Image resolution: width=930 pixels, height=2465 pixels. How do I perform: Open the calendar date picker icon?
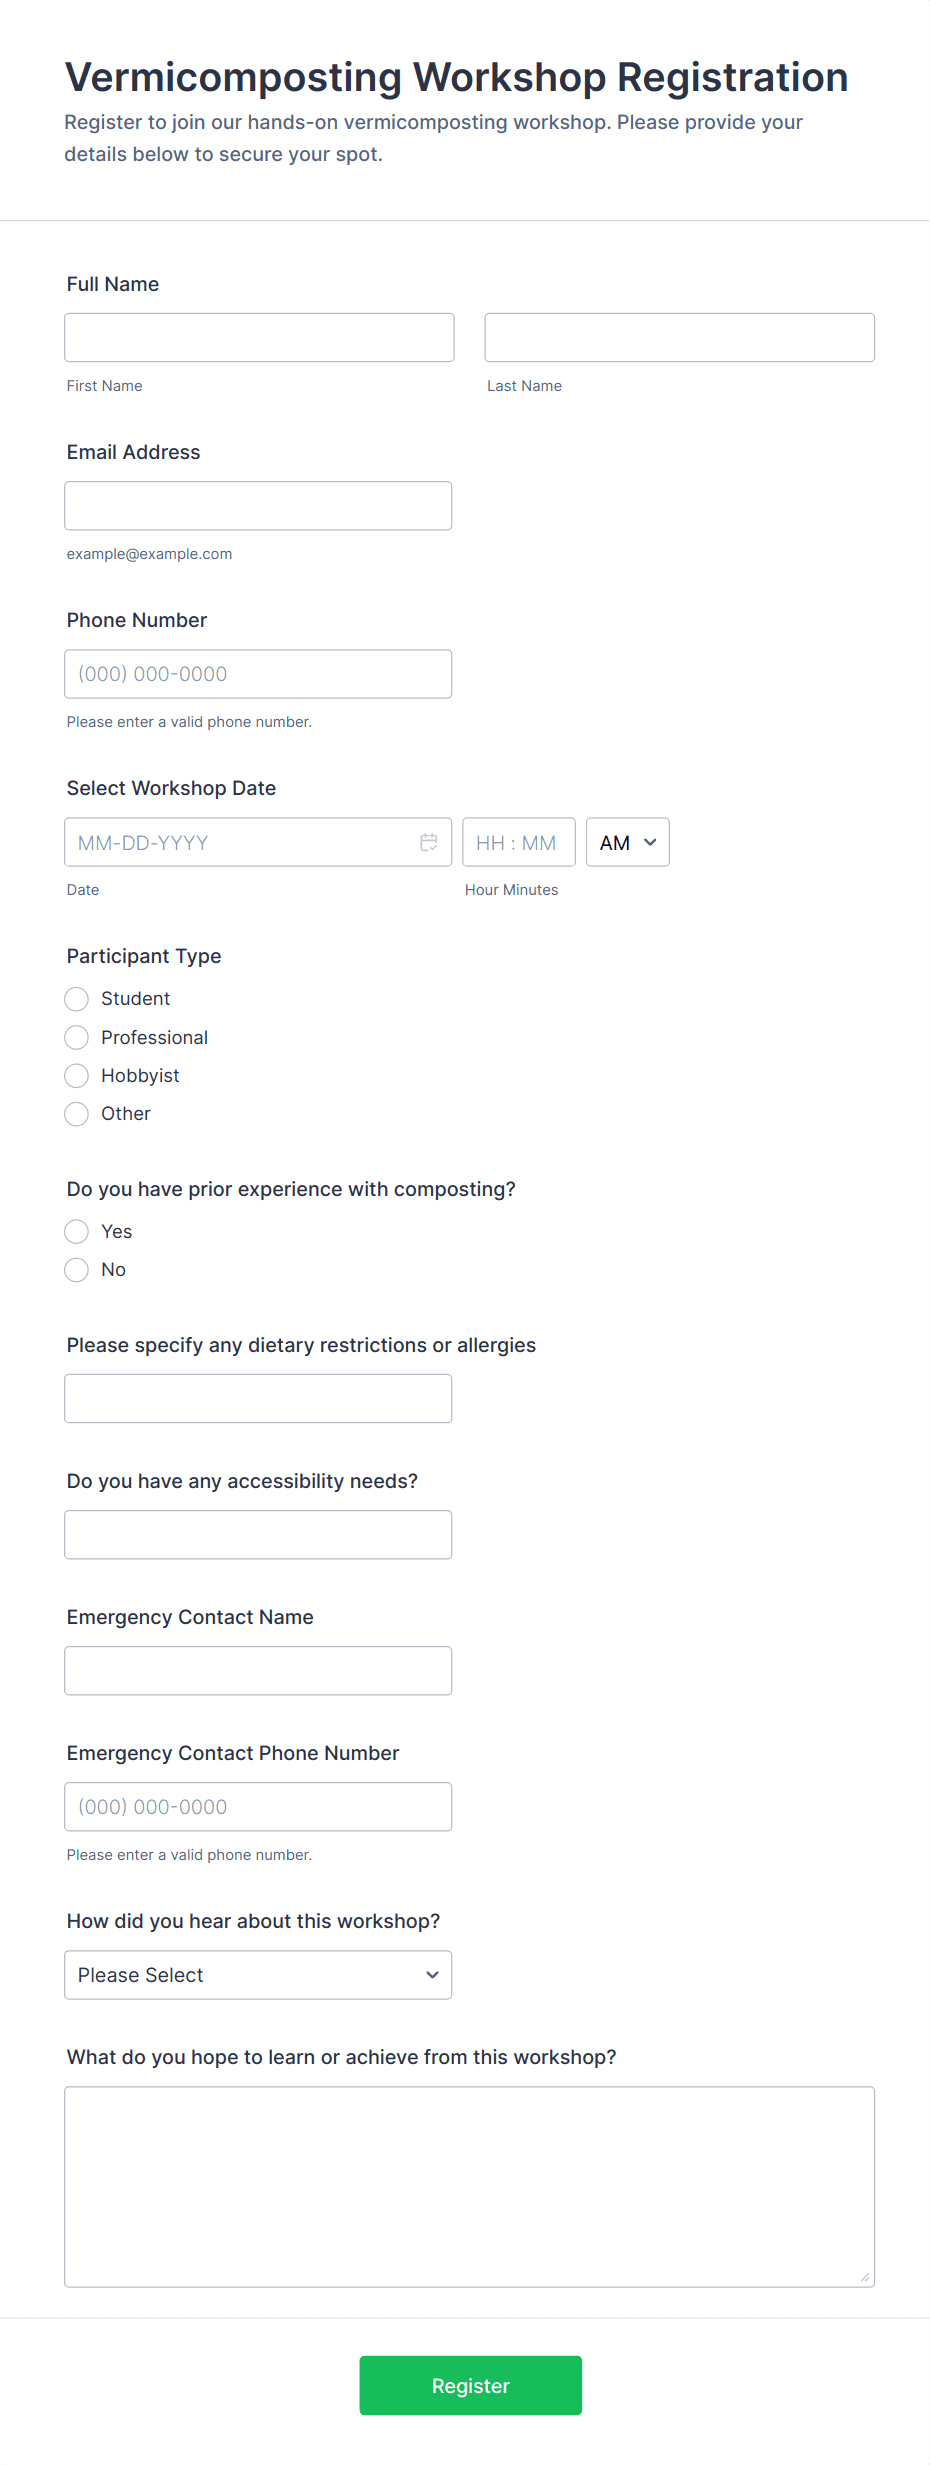pos(429,842)
